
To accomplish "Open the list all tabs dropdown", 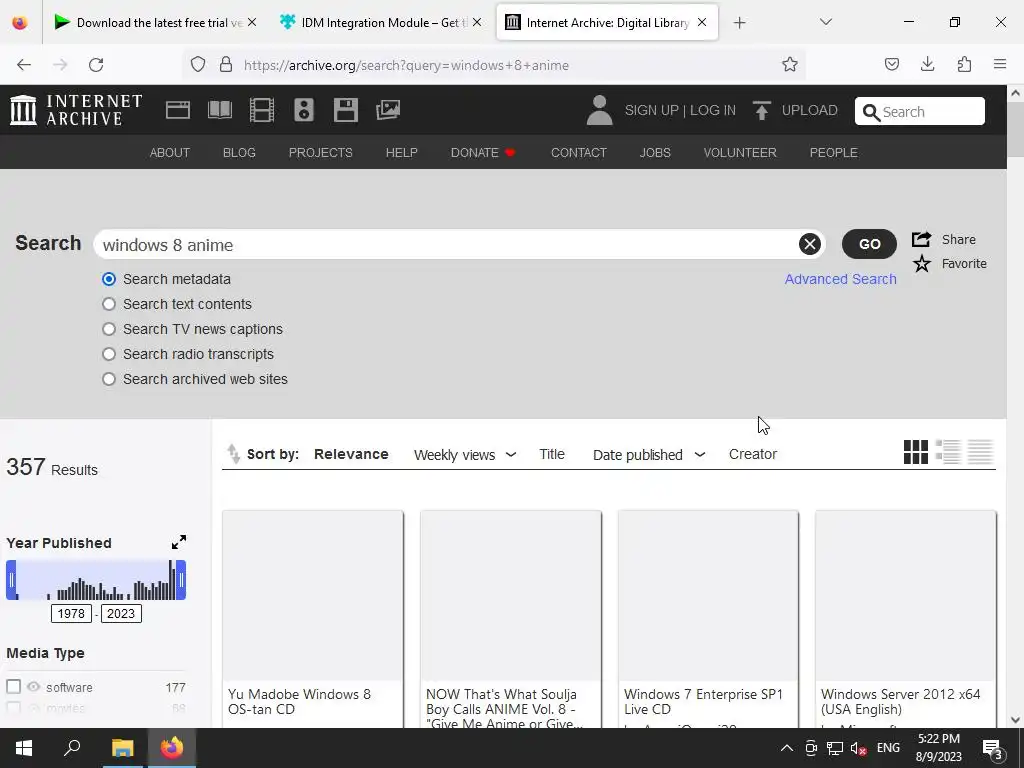I will (x=825, y=22).
